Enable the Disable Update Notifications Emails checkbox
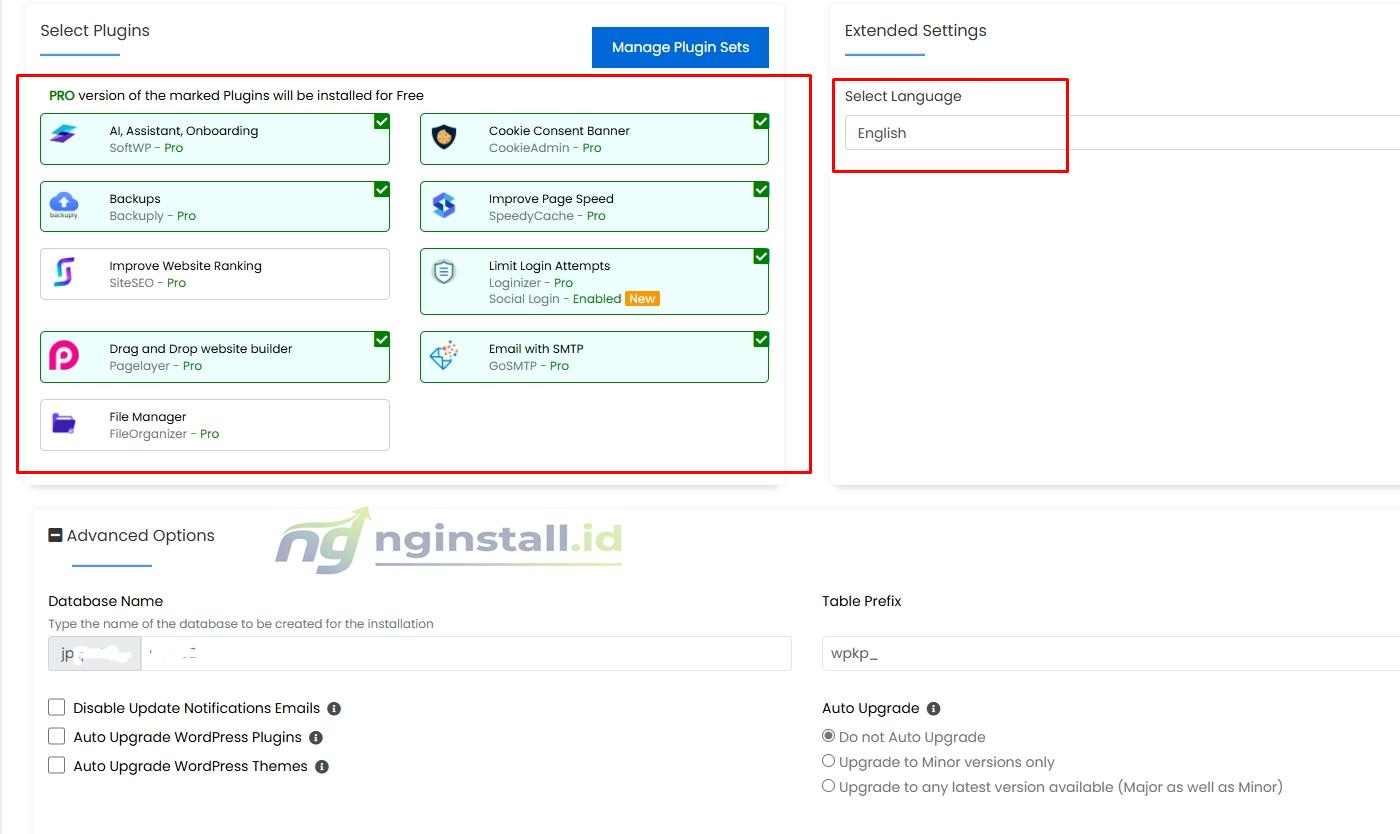This screenshot has height=834, width=1400. pyautogui.click(x=57, y=706)
